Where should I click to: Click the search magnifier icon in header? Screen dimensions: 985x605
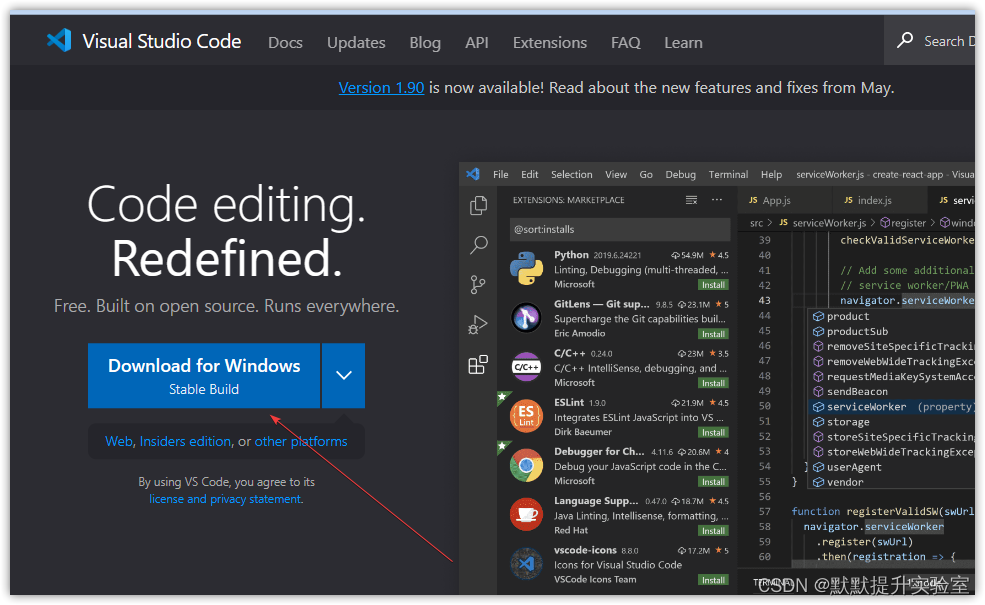[x=905, y=41]
